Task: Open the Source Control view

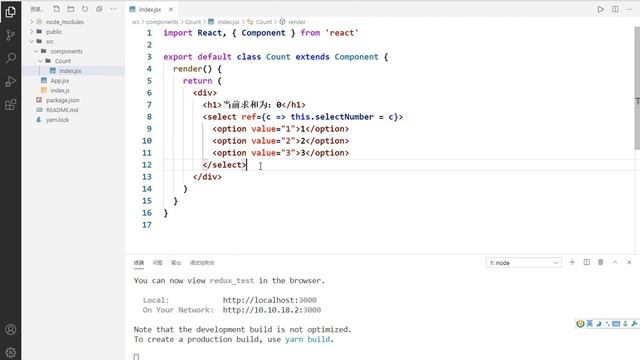Action: (x=11, y=35)
